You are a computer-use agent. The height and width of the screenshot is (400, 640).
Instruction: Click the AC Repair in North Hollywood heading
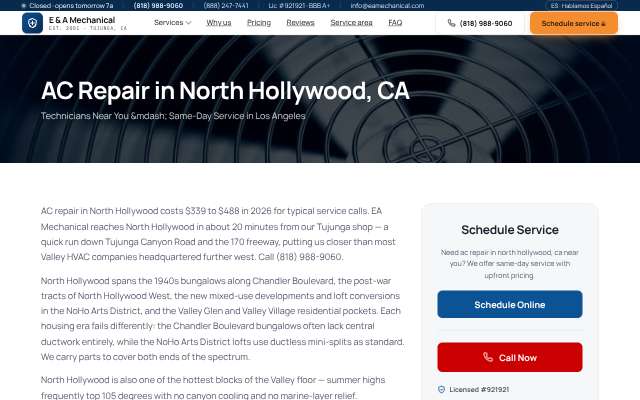click(225, 90)
